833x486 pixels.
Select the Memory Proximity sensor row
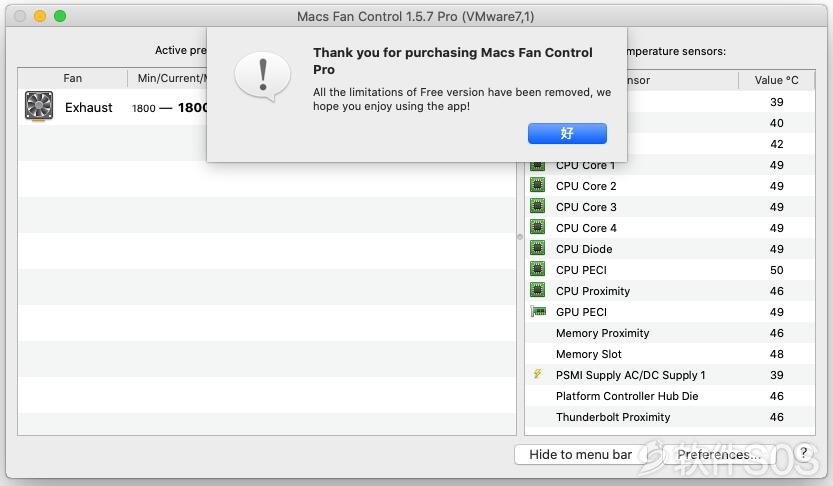point(670,333)
